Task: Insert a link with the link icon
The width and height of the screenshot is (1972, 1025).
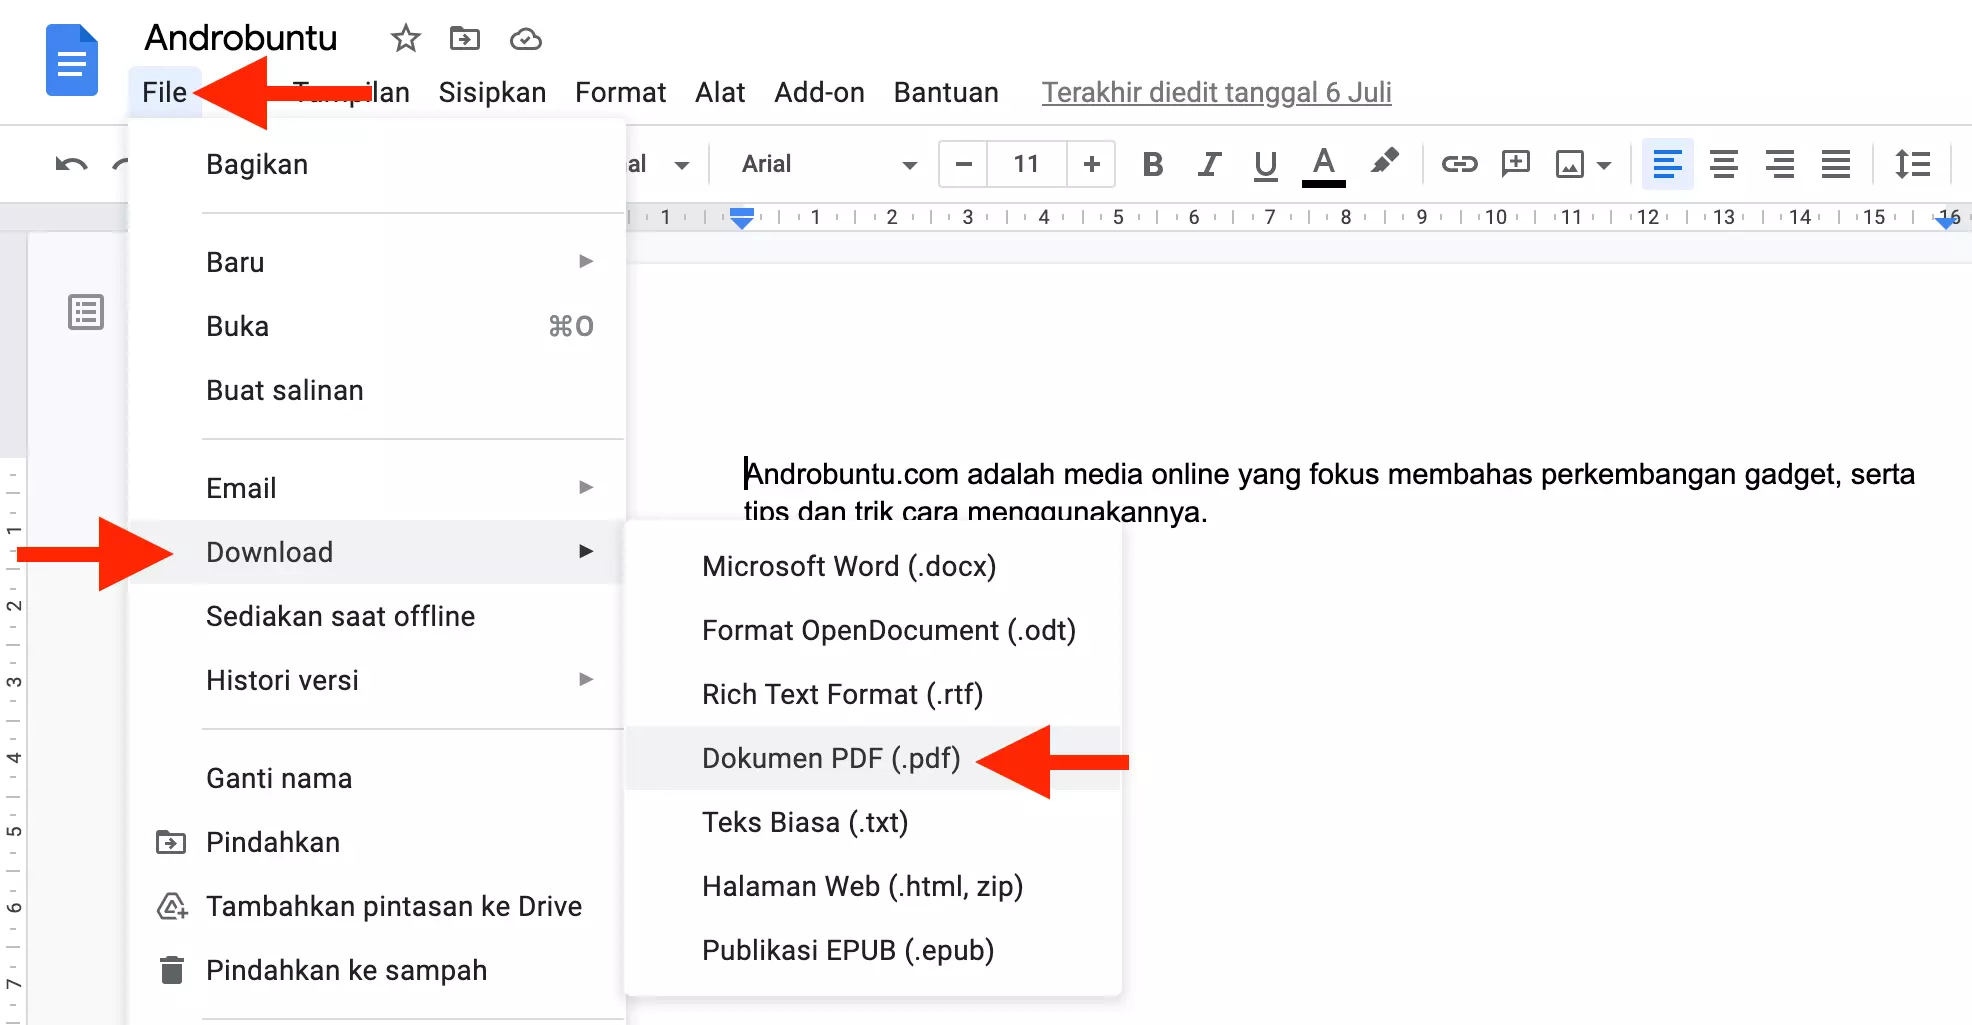Action: pos(1458,164)
